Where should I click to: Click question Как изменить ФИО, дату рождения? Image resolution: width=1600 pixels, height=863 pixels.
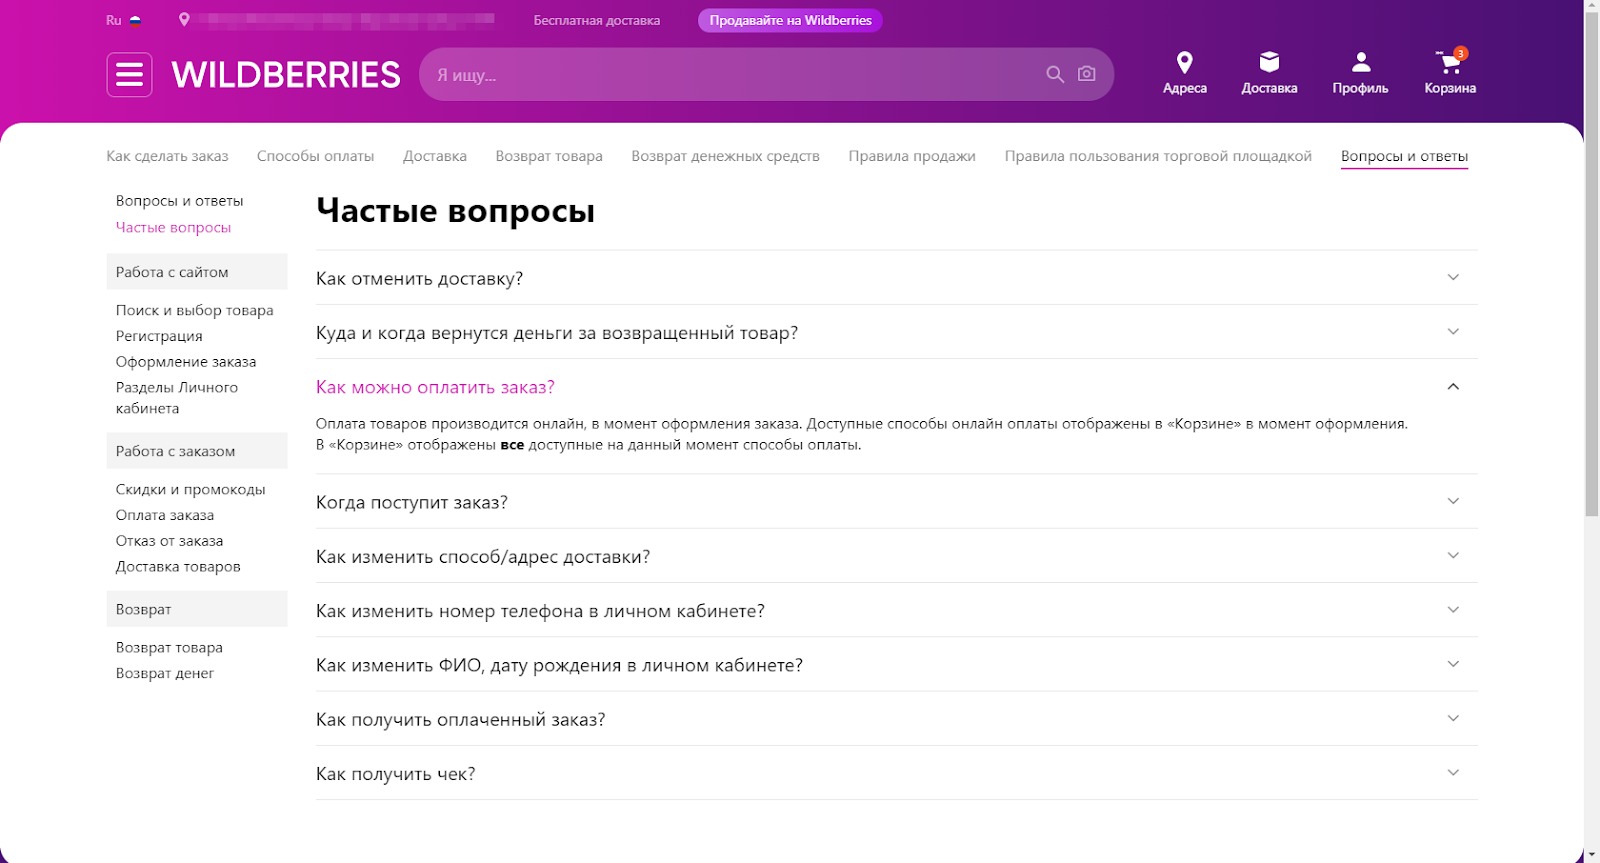[559, 665]
